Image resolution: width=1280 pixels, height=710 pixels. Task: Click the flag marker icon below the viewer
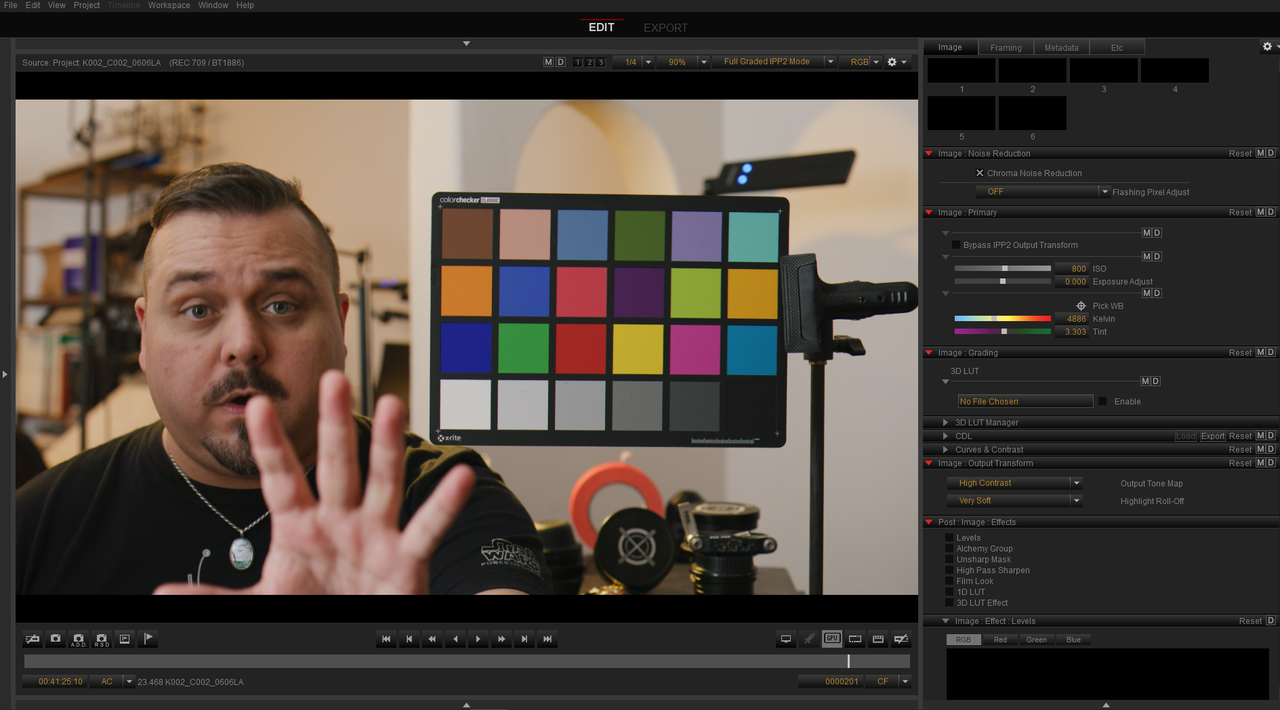click(148, 638)
